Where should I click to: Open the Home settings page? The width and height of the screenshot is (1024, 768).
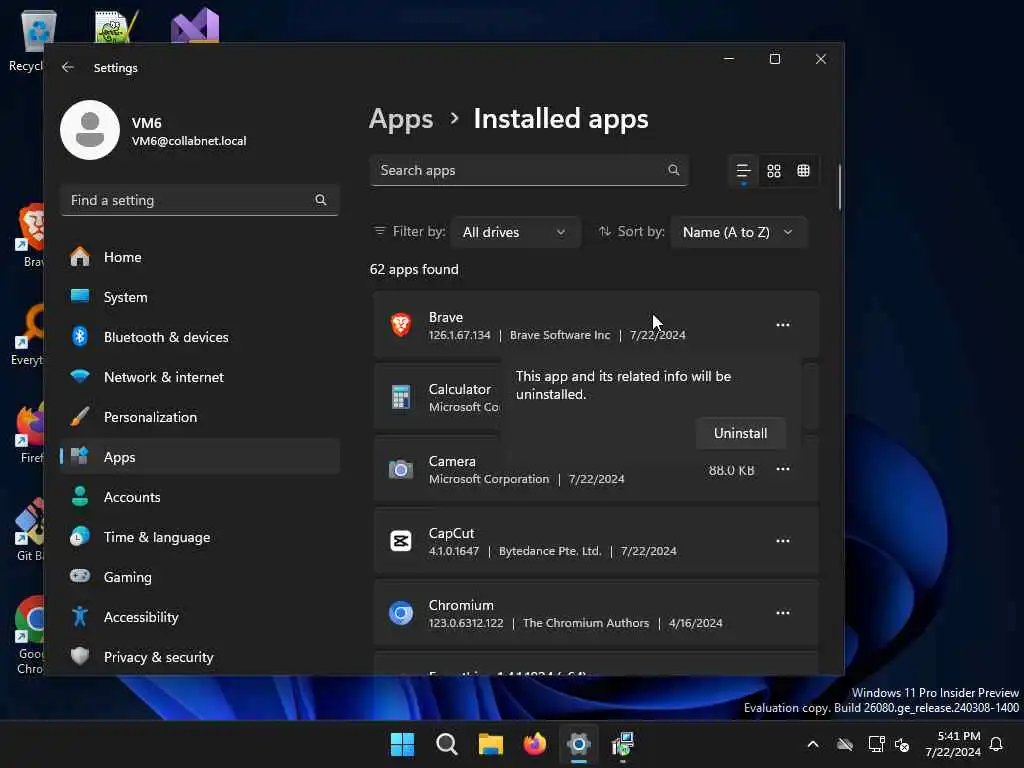pos(200,257)
